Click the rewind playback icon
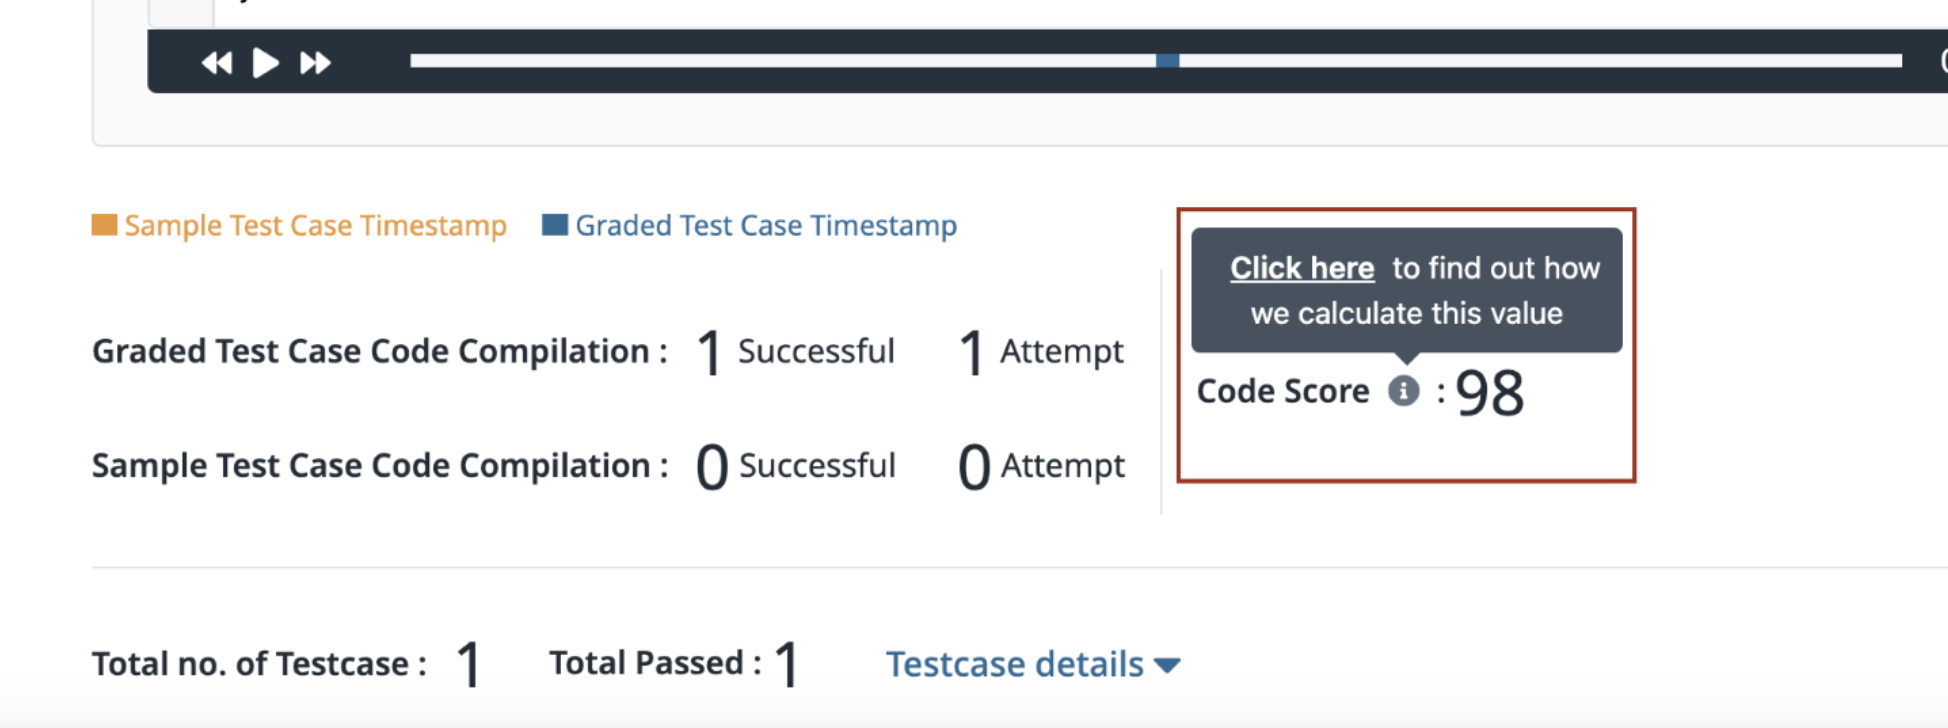1948x728 pixels. (217, 63)
